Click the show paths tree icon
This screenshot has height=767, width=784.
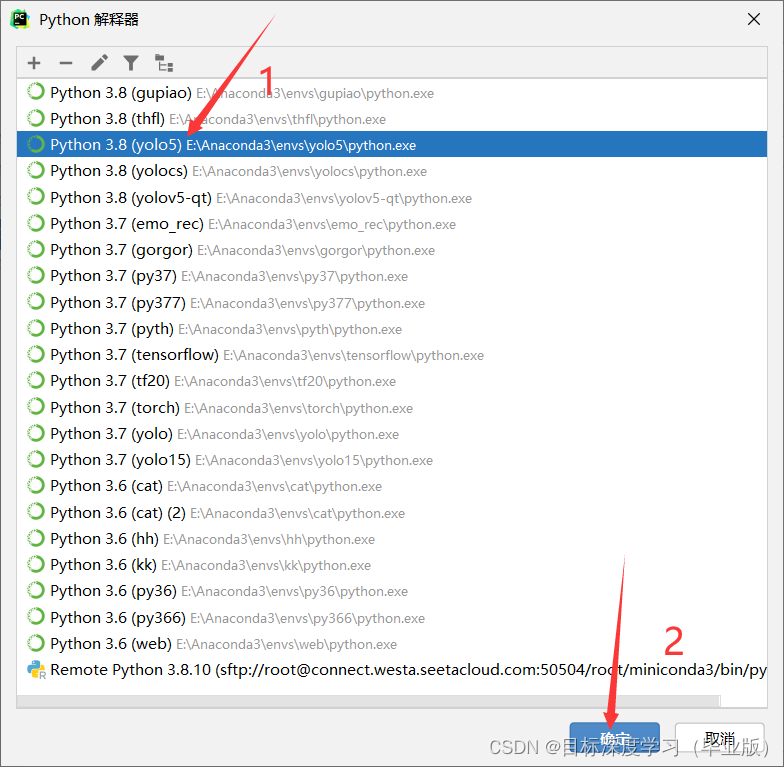(x=164, y=63)
